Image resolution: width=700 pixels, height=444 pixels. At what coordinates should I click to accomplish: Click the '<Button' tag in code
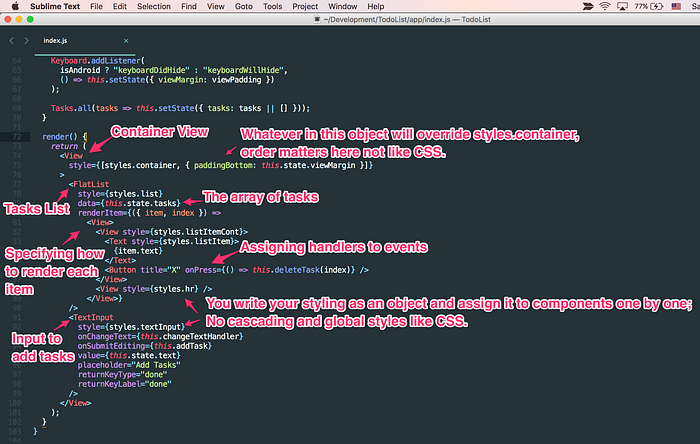click(x=120, y=270)
